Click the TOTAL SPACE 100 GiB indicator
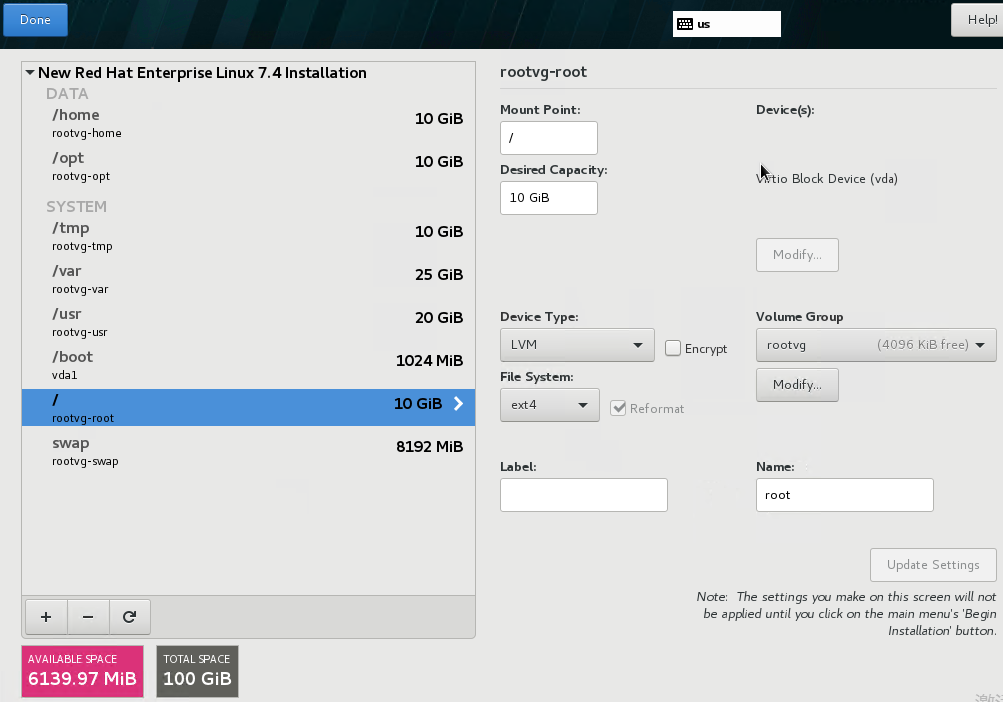This screenshot has height=702, width=1003. [197, 671]
